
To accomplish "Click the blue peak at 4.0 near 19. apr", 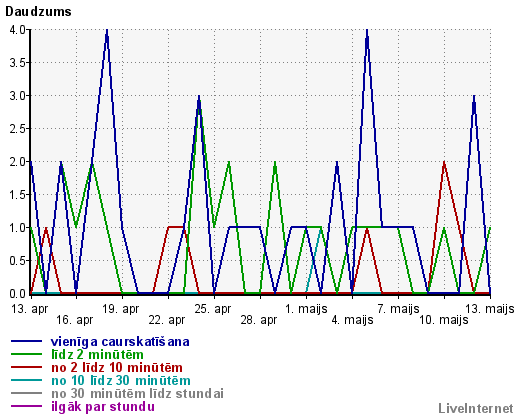I will coord(107,31).
